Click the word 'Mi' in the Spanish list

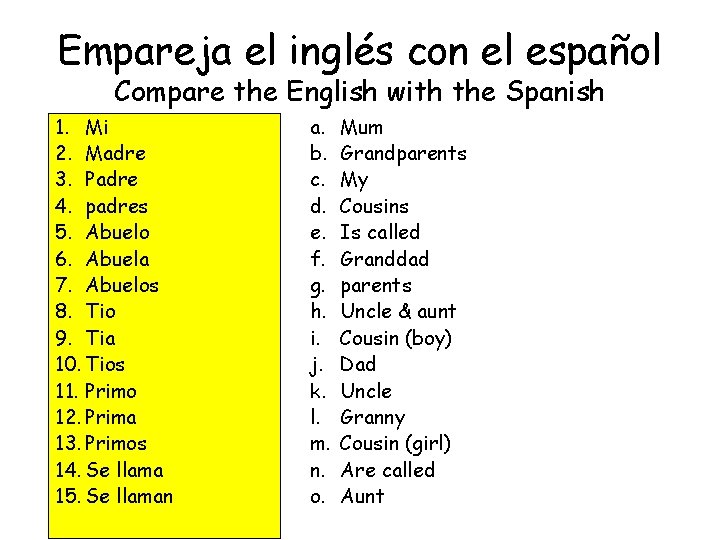coord(97,127)
